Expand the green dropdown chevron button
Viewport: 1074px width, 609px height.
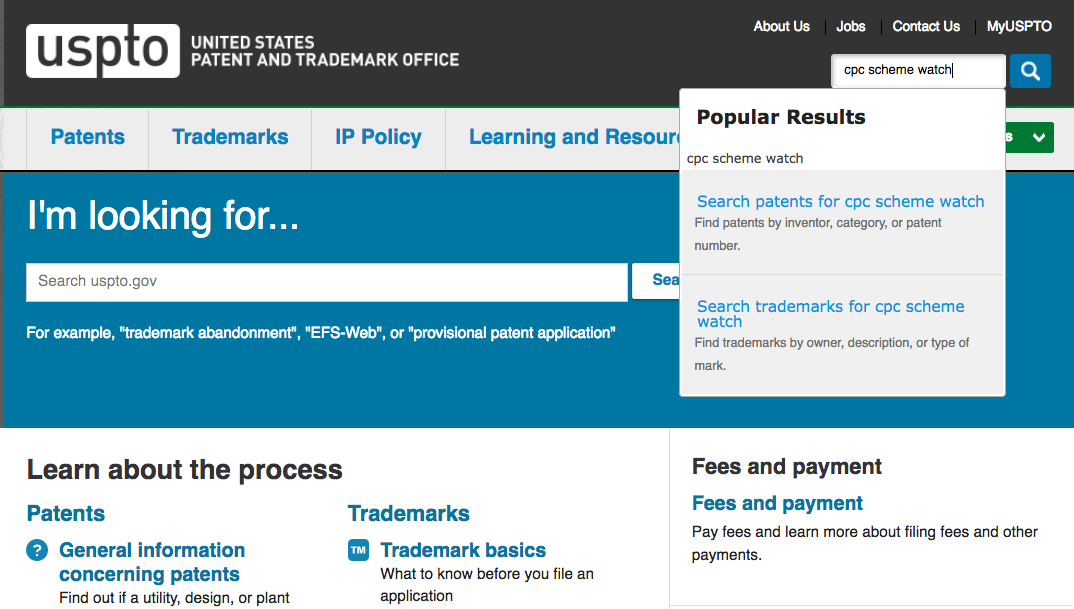pos(1039,137)
